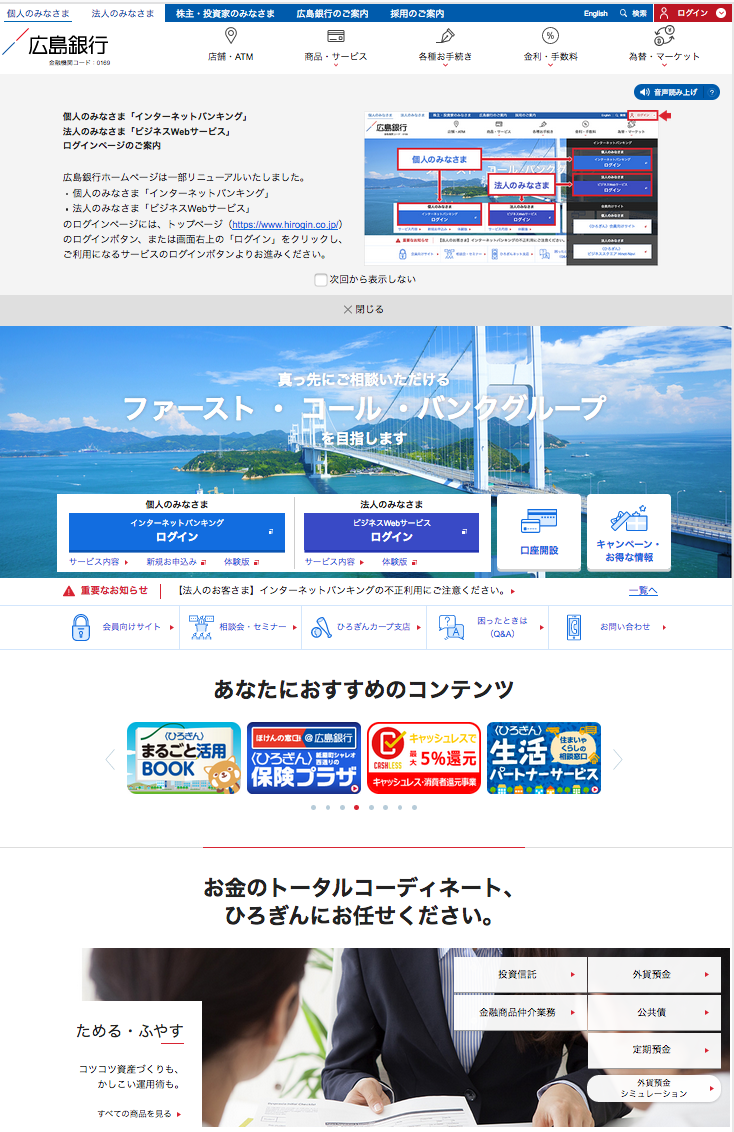Viewport: 734px width, 1132px height.
Task: Show previous carousel banner with left arrow
Action: click(110, 759)
